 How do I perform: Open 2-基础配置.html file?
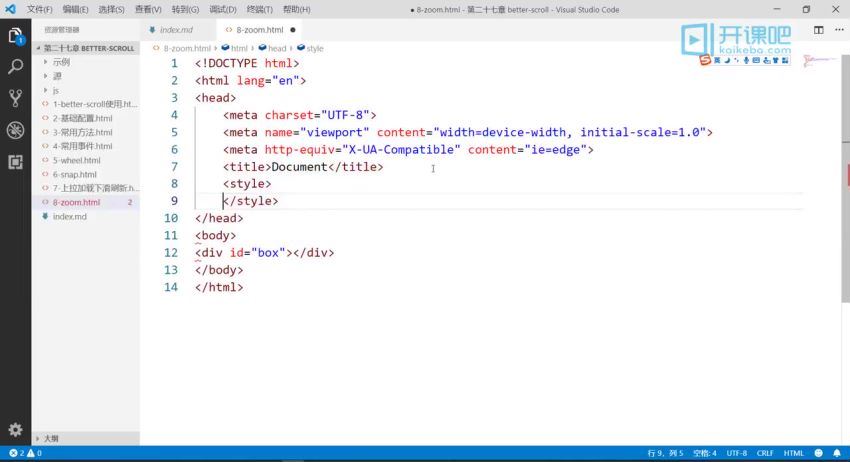[x=82, y=118]
